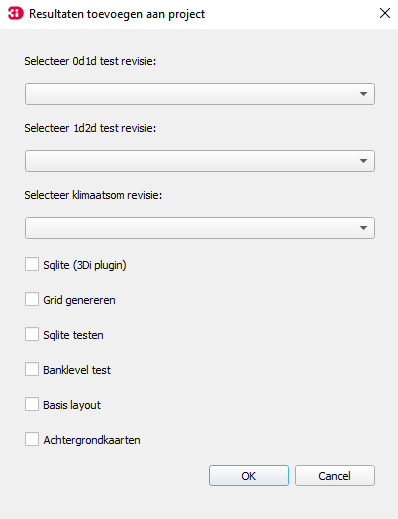Click the 'Selecteer 1d2d test revisie:' label

coord(90,128)
